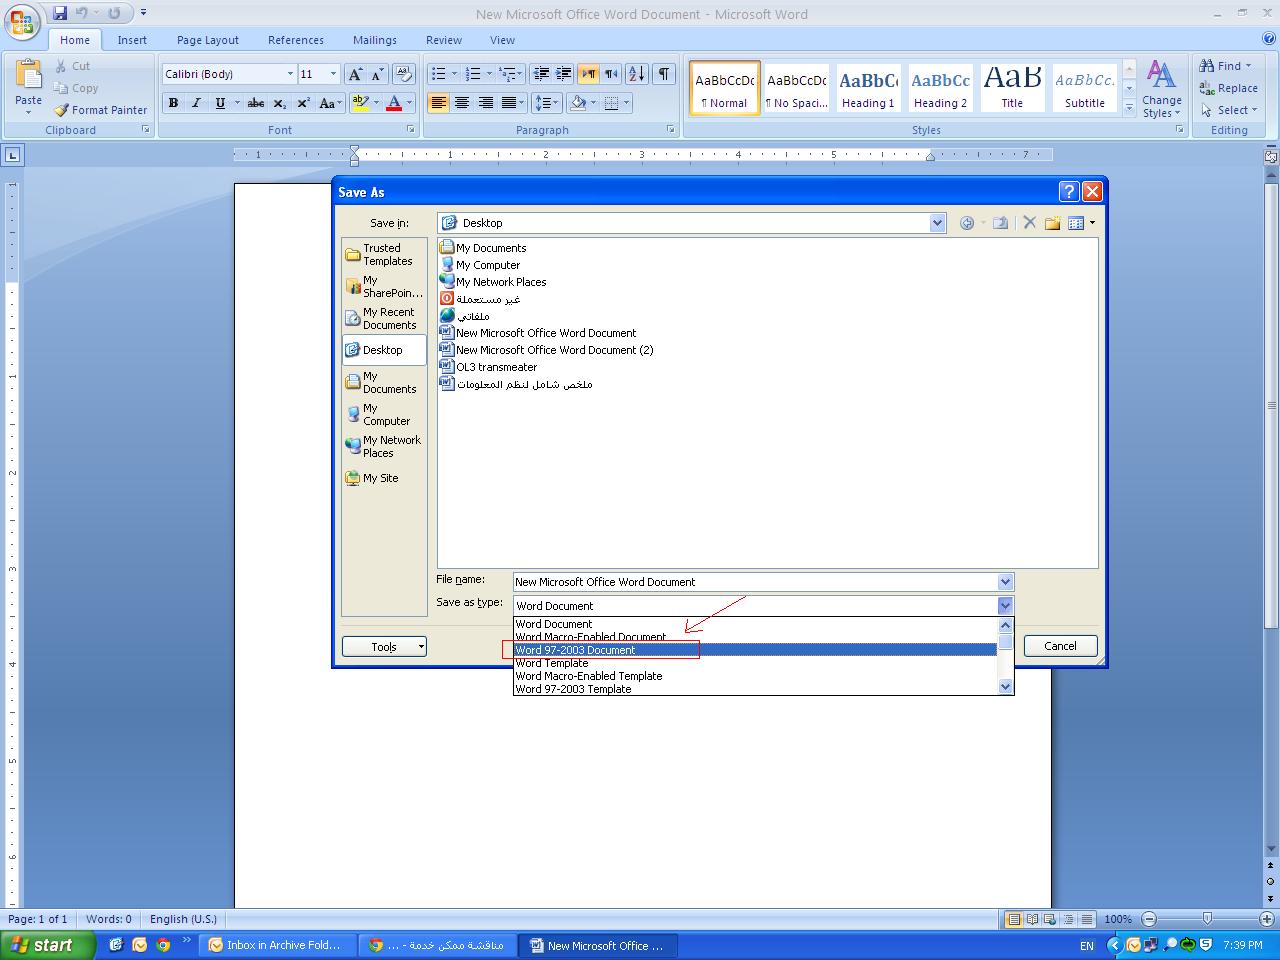
Task: Click Shrink Font icon
Action: [377, 74]
